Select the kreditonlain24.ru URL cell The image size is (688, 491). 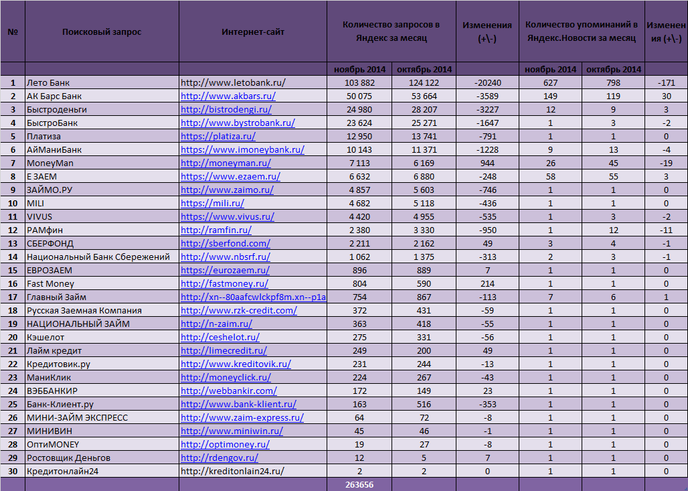coord(253,471)
